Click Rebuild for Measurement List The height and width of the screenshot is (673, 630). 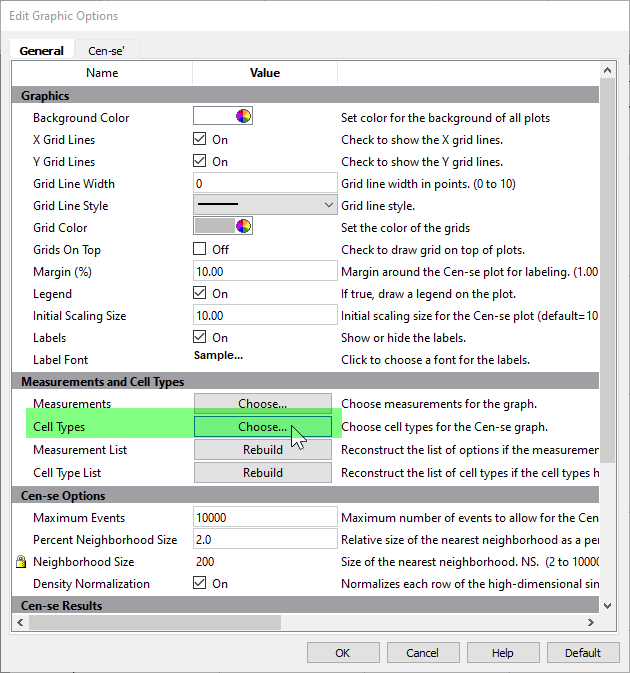tap(262, 450)
